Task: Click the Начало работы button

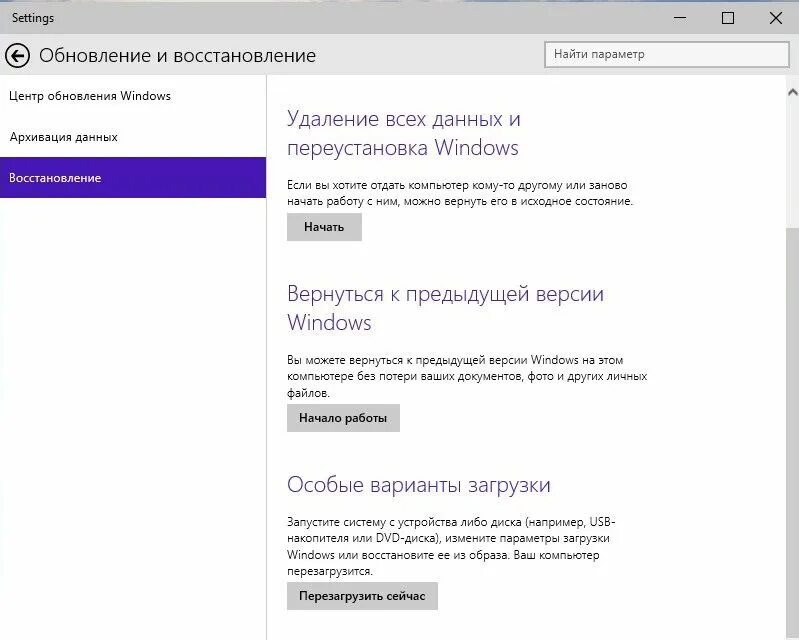Action: 343,418
